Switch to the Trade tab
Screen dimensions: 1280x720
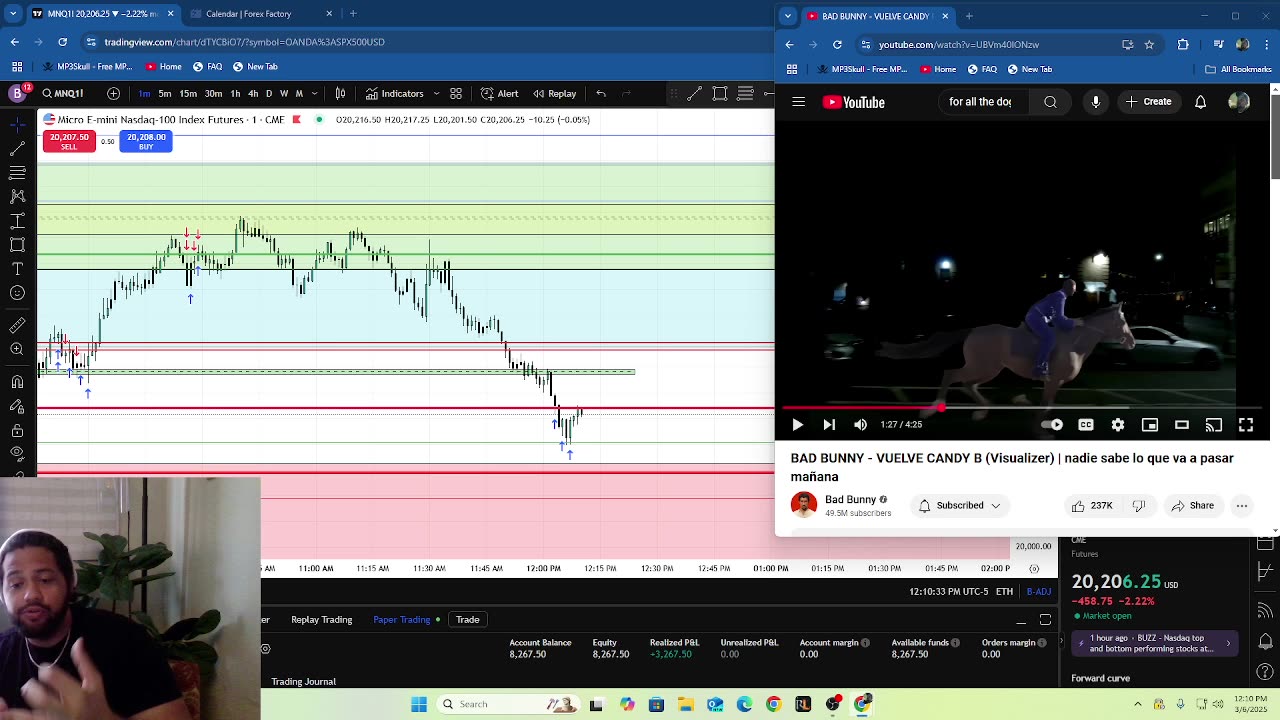click(468, 620)
